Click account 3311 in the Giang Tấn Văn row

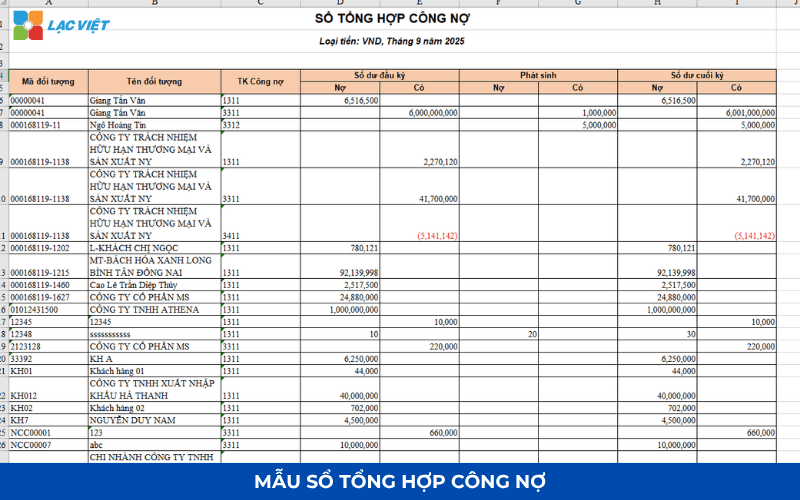[x=261, y=113]
